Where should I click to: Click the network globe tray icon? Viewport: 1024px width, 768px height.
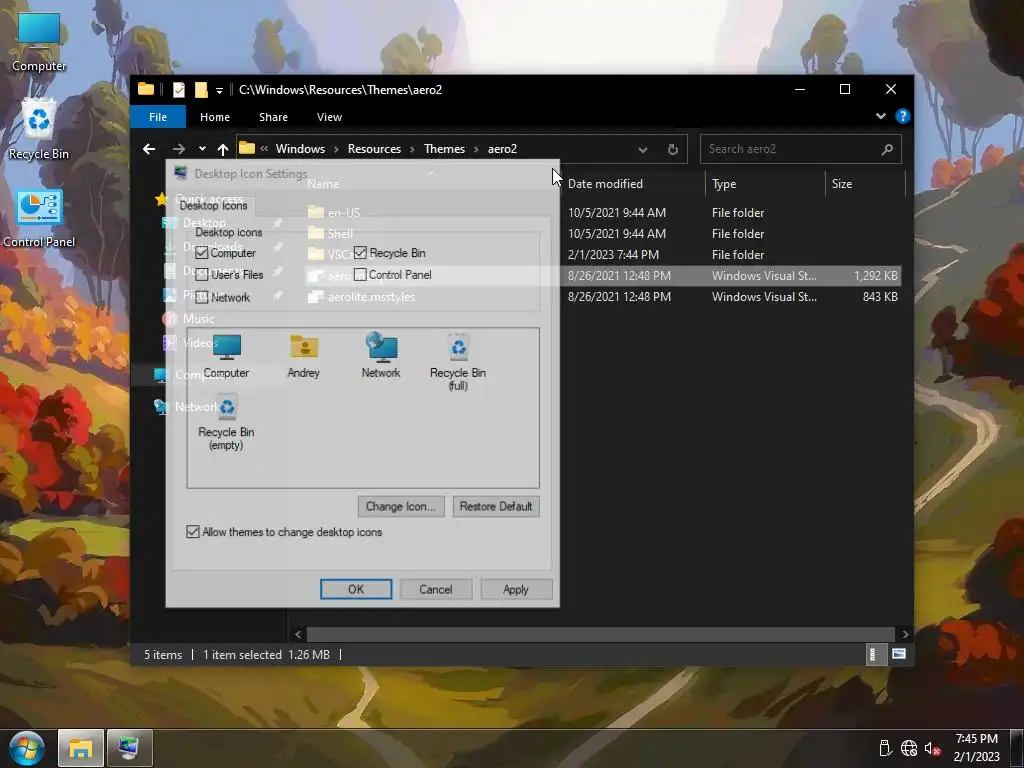(908, 749)
